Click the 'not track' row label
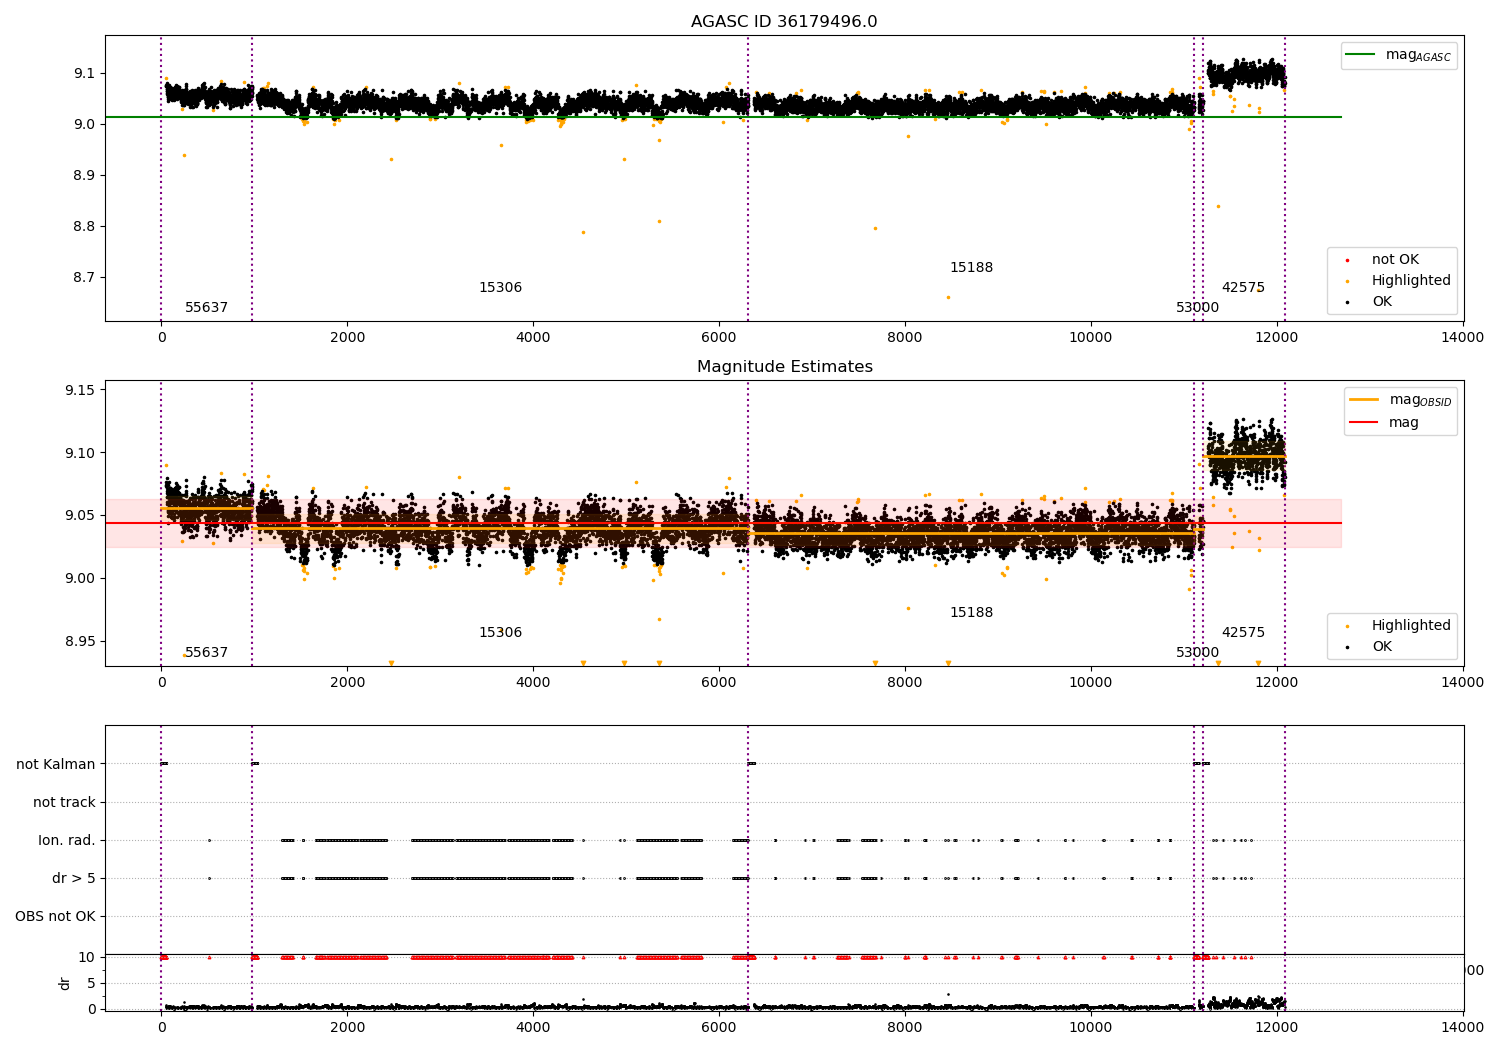 pos(64,802)
